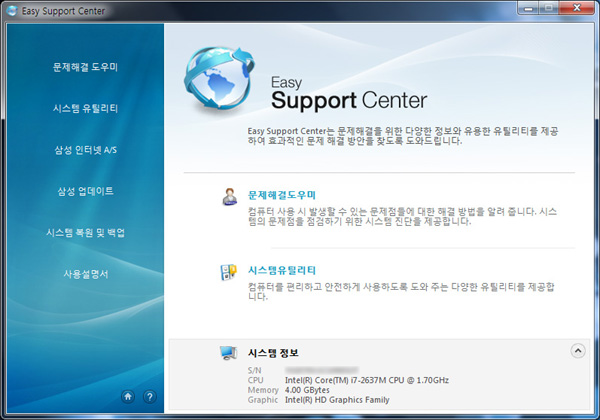The height and width of the screenshot is (420, 600).
Task: Open 시스템 복원 및 백업 sidebar item
Action: coord(85,233)
